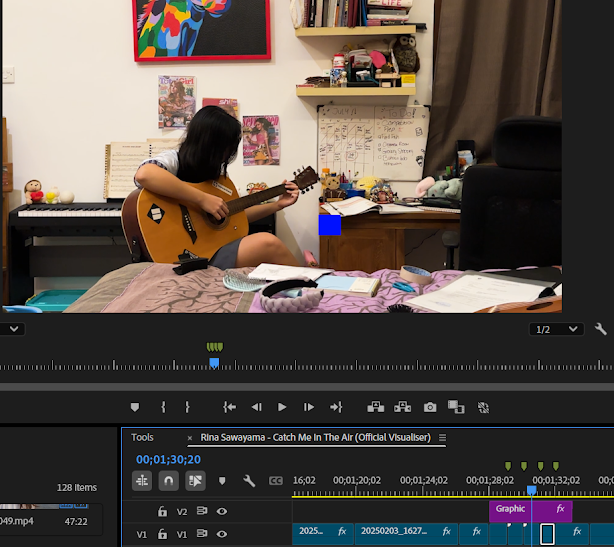The image size is (614, 547).
Task: Toggle lock on V2 track
Action: click(x=162, y=511)
